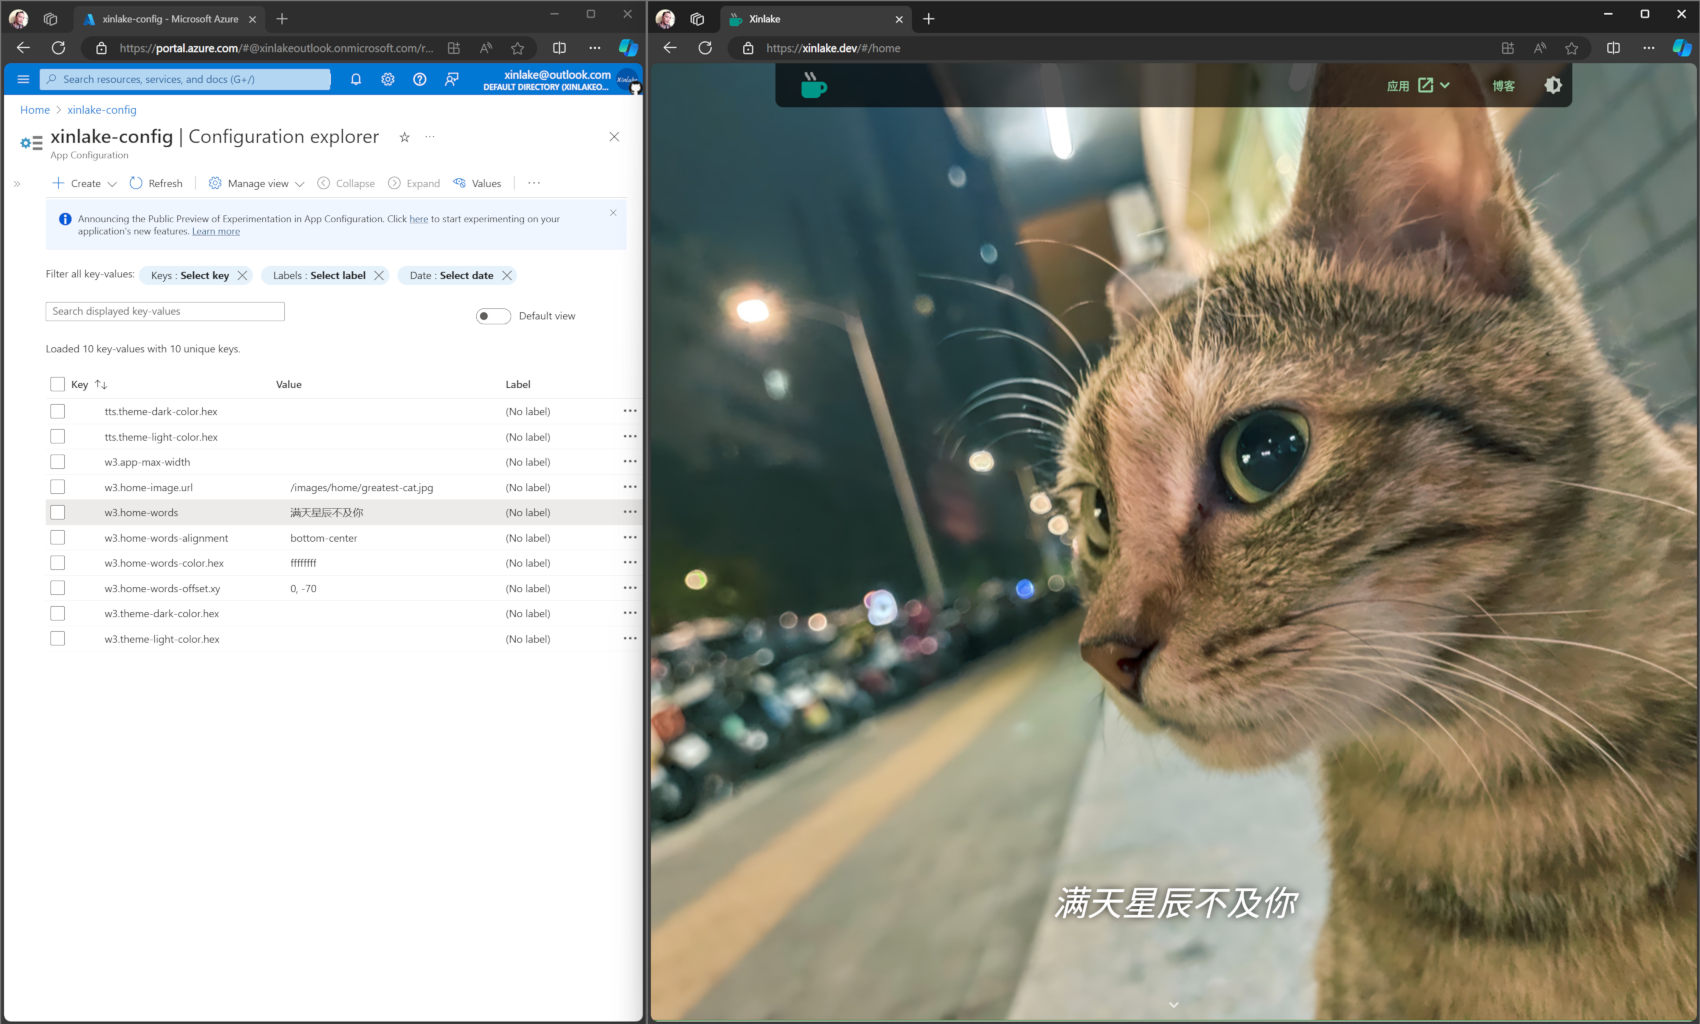The height and width of the screenshot is (1024, 1700).
Task: Open row menu for w3.theme-light-color.hex
Action: click(630, 638)
